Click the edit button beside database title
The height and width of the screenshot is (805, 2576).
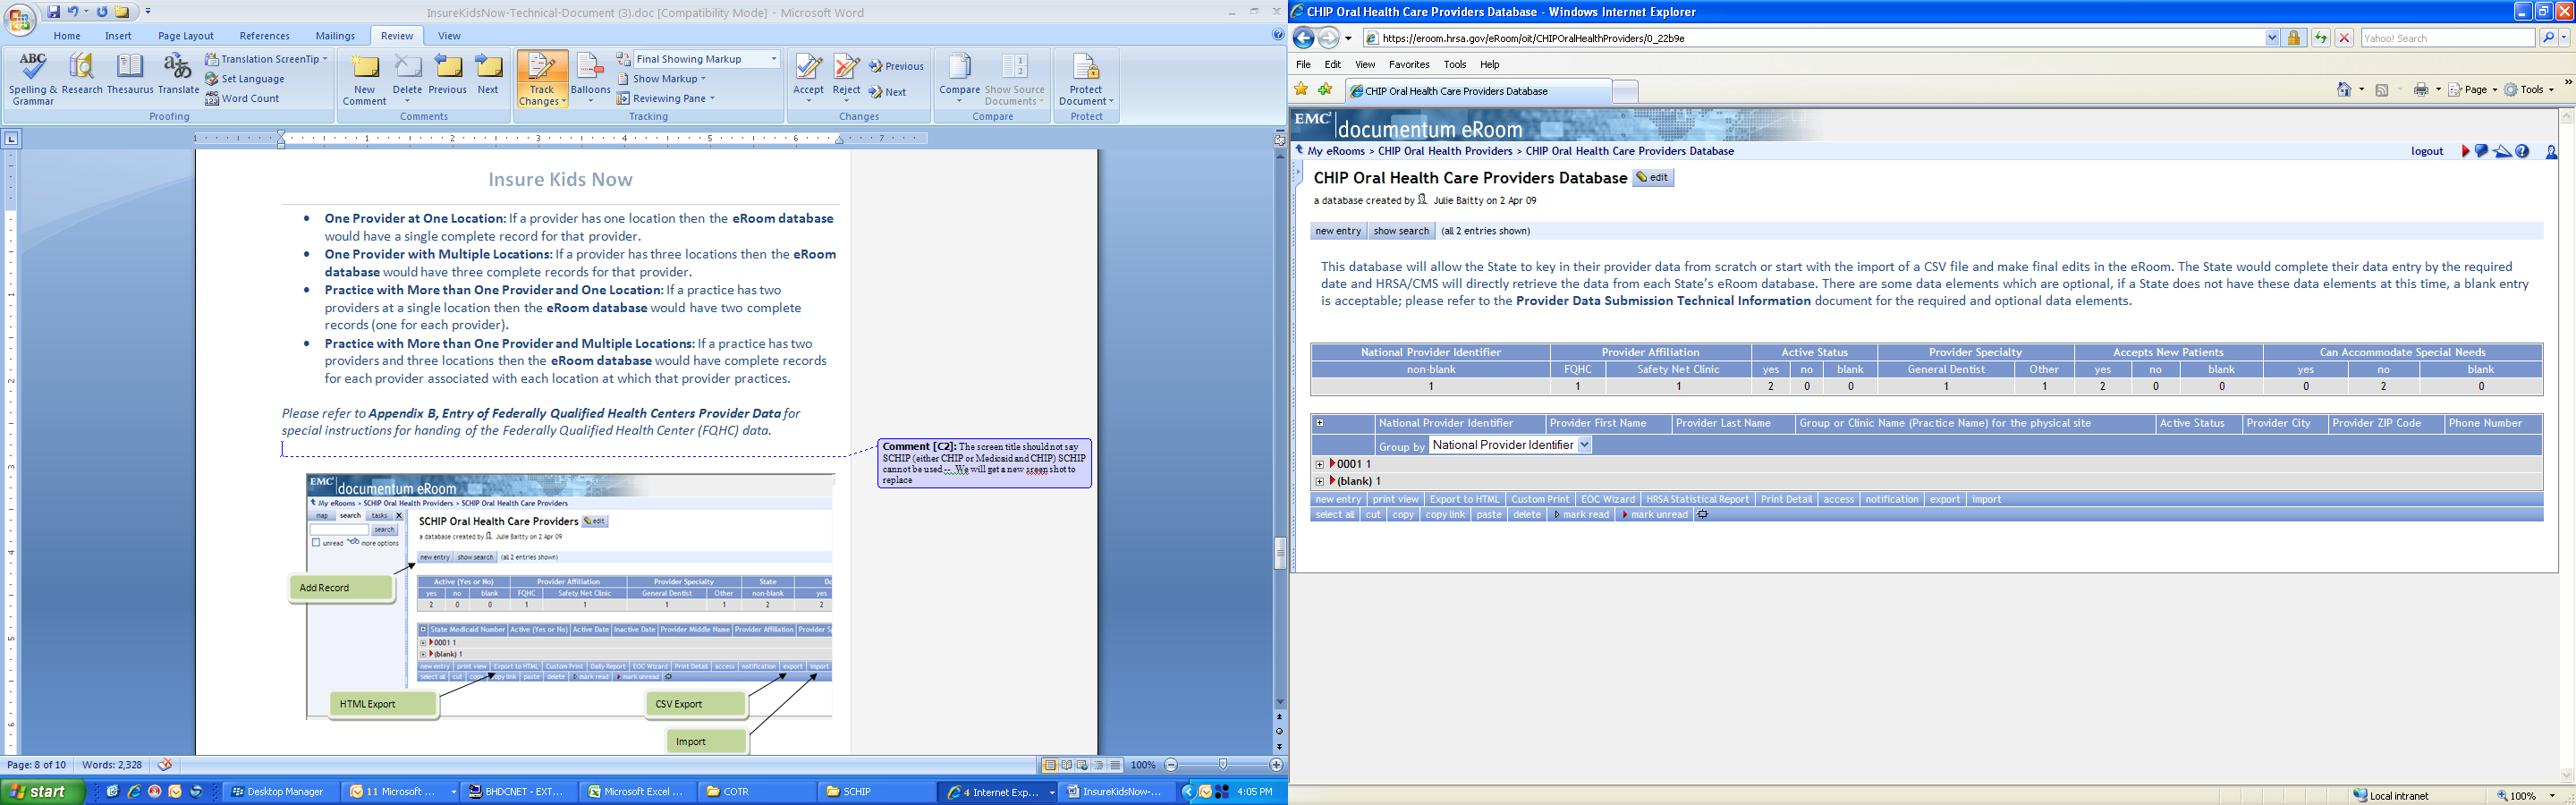coord(1653,178)
